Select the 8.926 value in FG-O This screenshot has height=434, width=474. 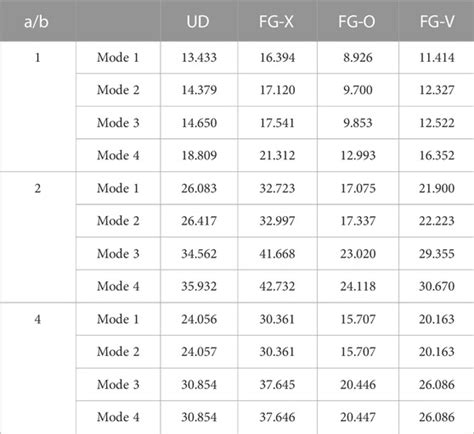click(x=358, y=58)
